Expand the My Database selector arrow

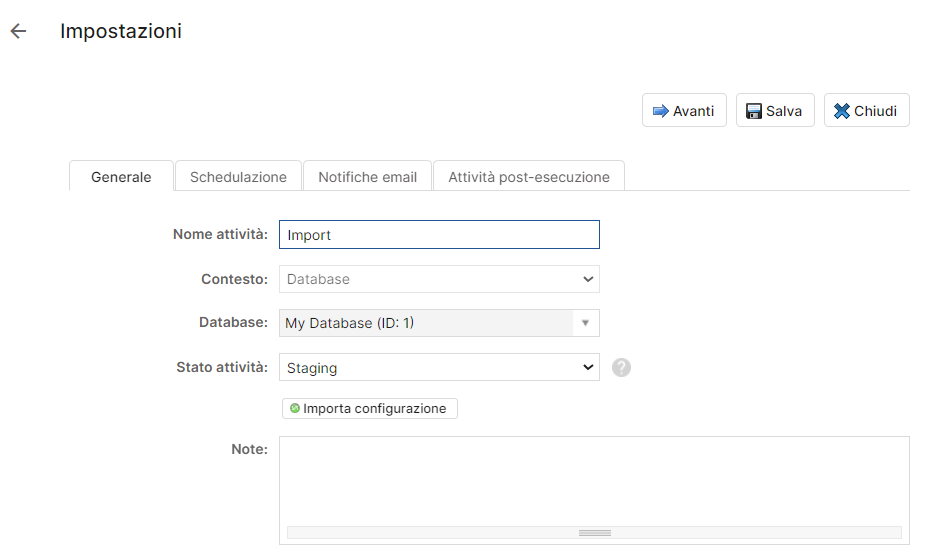point(586,323)
